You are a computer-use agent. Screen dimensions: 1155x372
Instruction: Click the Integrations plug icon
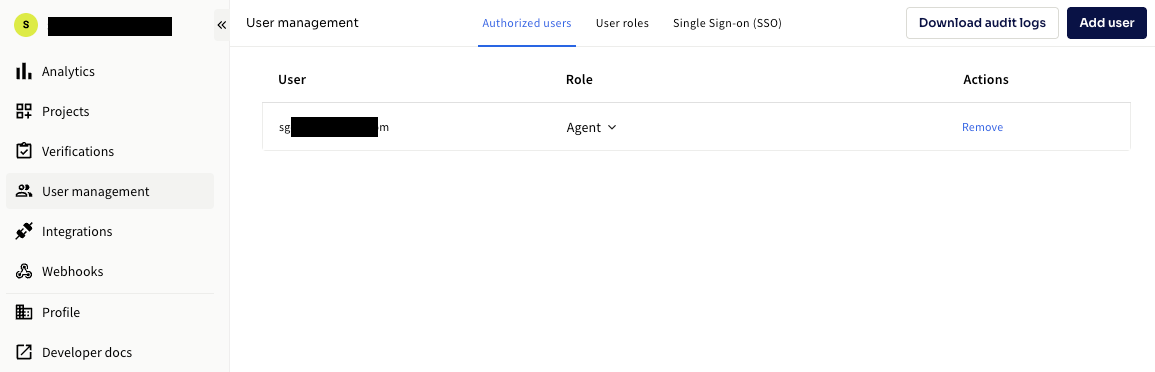click(x=24, y=231)
